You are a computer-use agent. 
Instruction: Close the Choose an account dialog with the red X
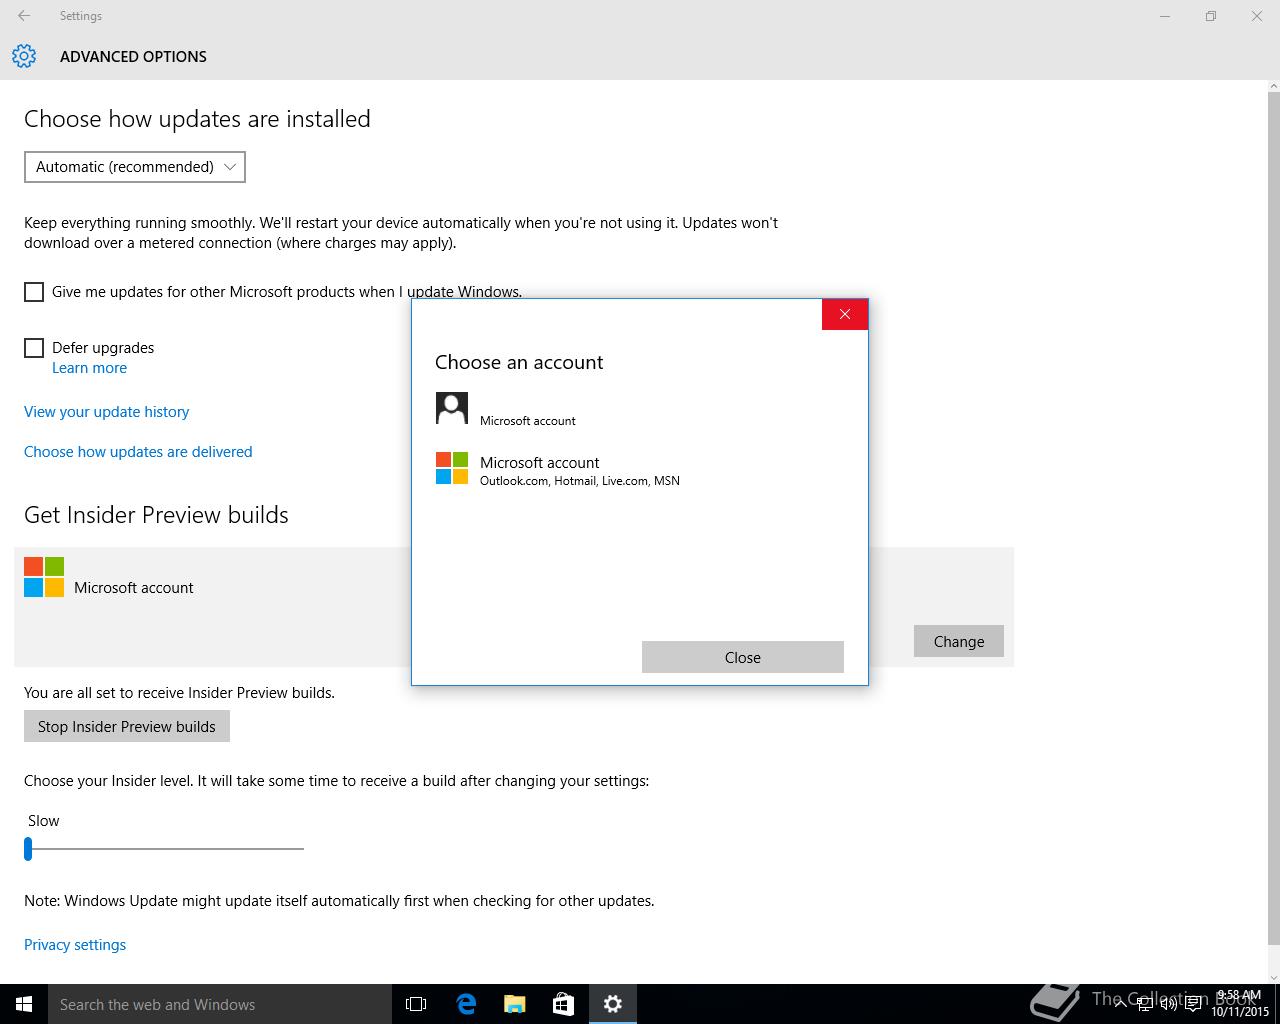pyautogui.click(x=845, y=314)
